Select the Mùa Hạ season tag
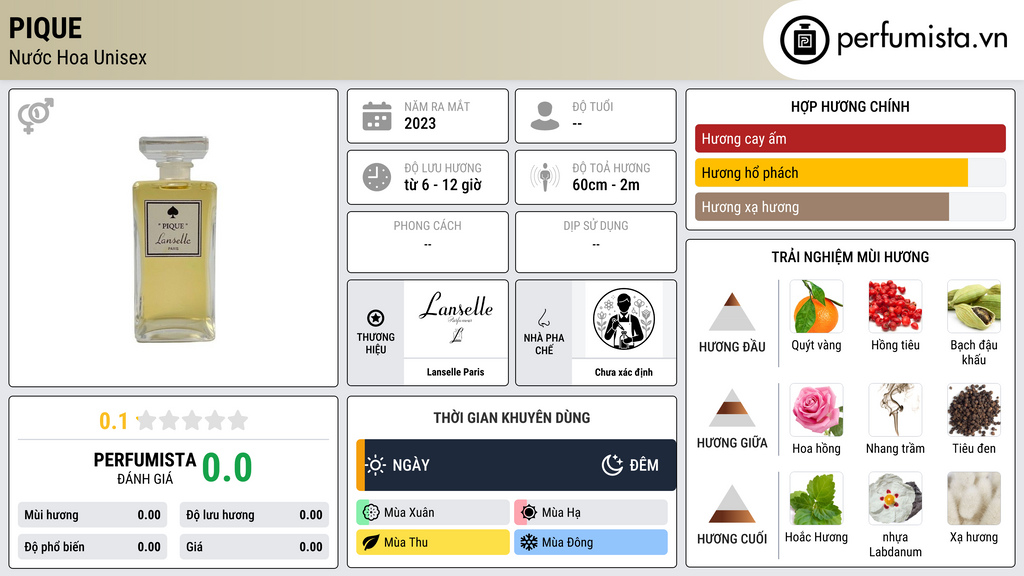This screenshot has width=1024, height=576. click(x=591, y=513)
